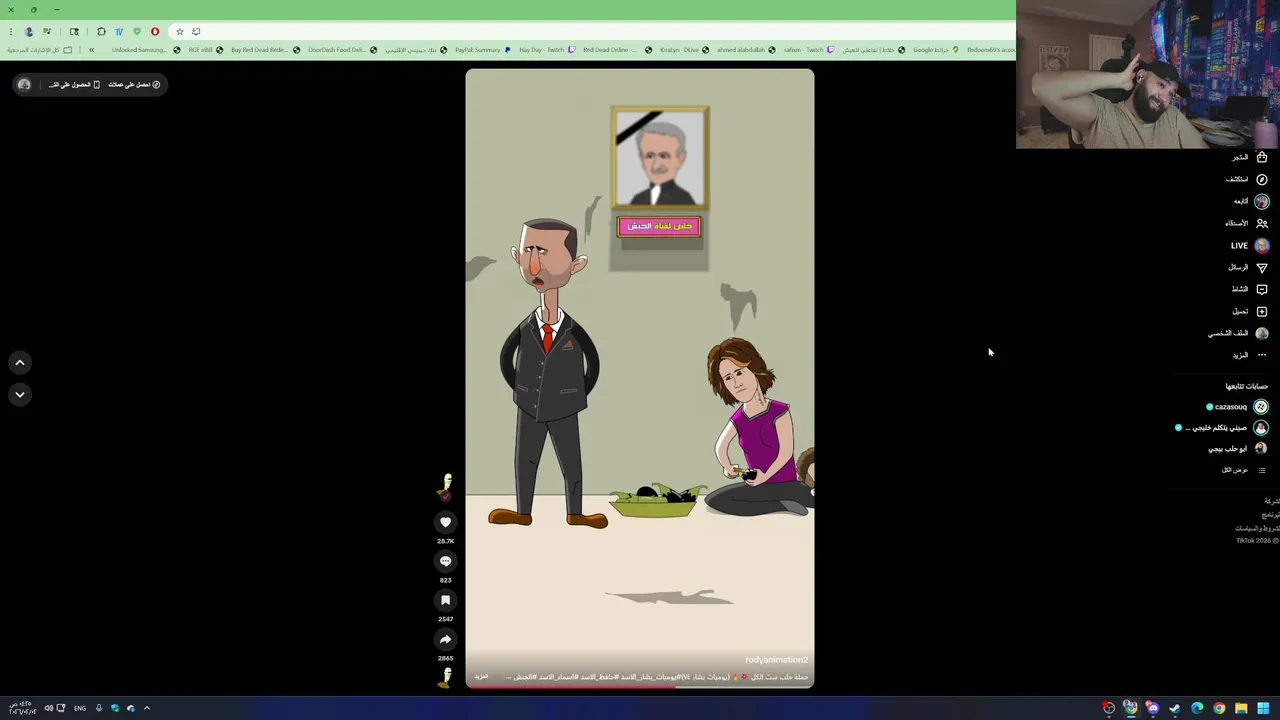Open More (المزيد) options with three dots
1280x720 pixels.
1249,355
